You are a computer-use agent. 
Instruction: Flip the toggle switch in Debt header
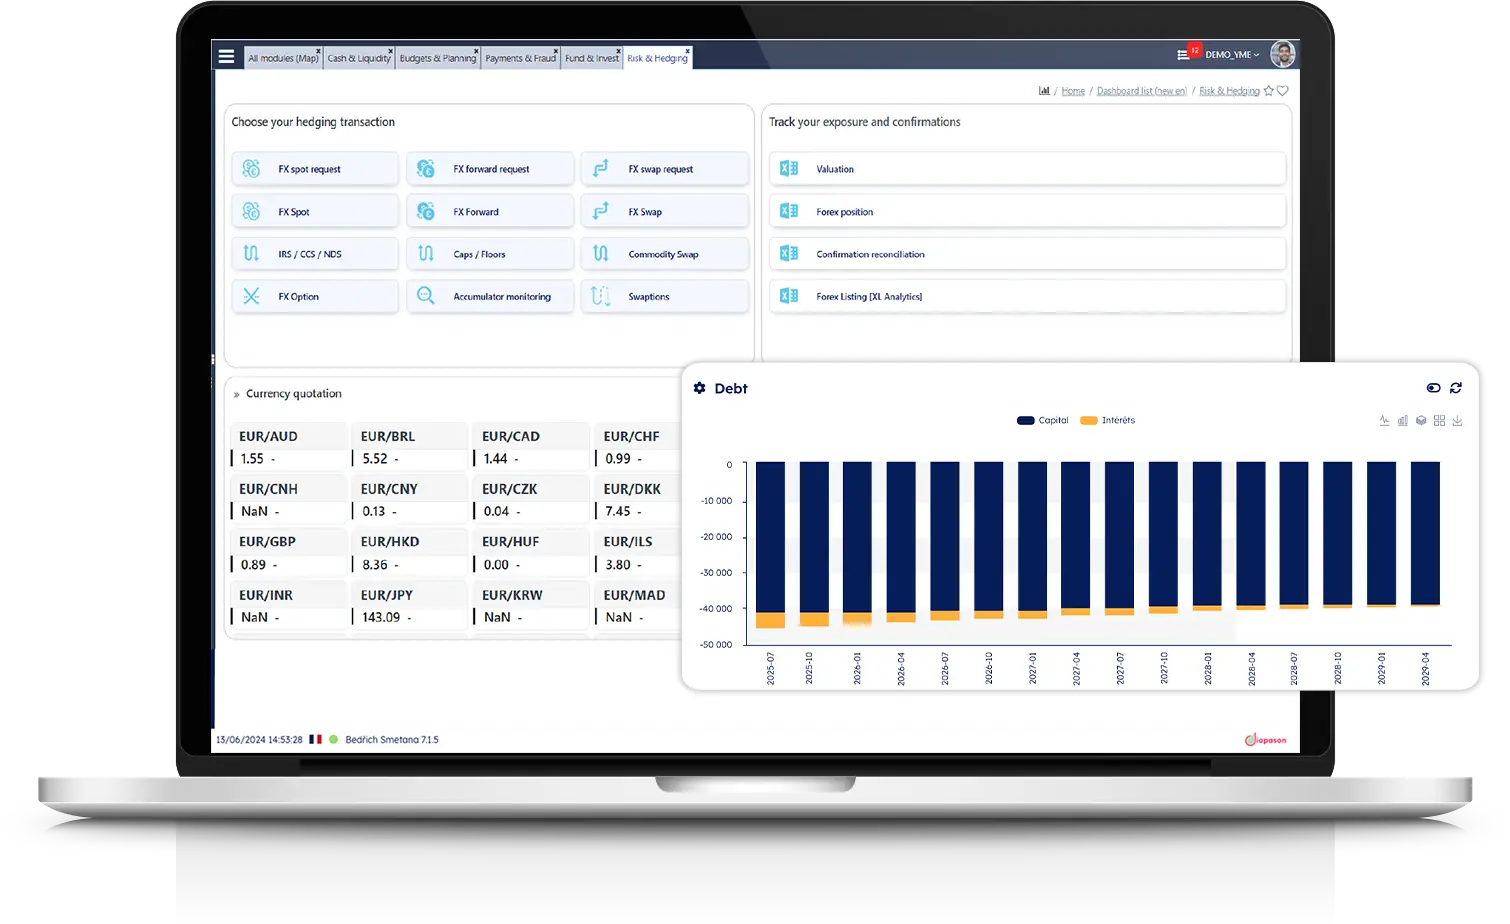[x=1433, y=388]
